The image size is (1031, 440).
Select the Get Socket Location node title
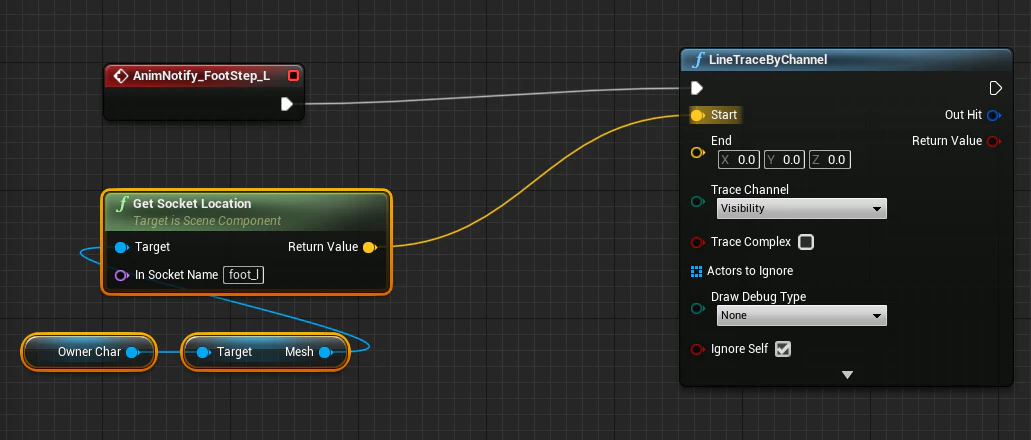[x=192, y=204]
